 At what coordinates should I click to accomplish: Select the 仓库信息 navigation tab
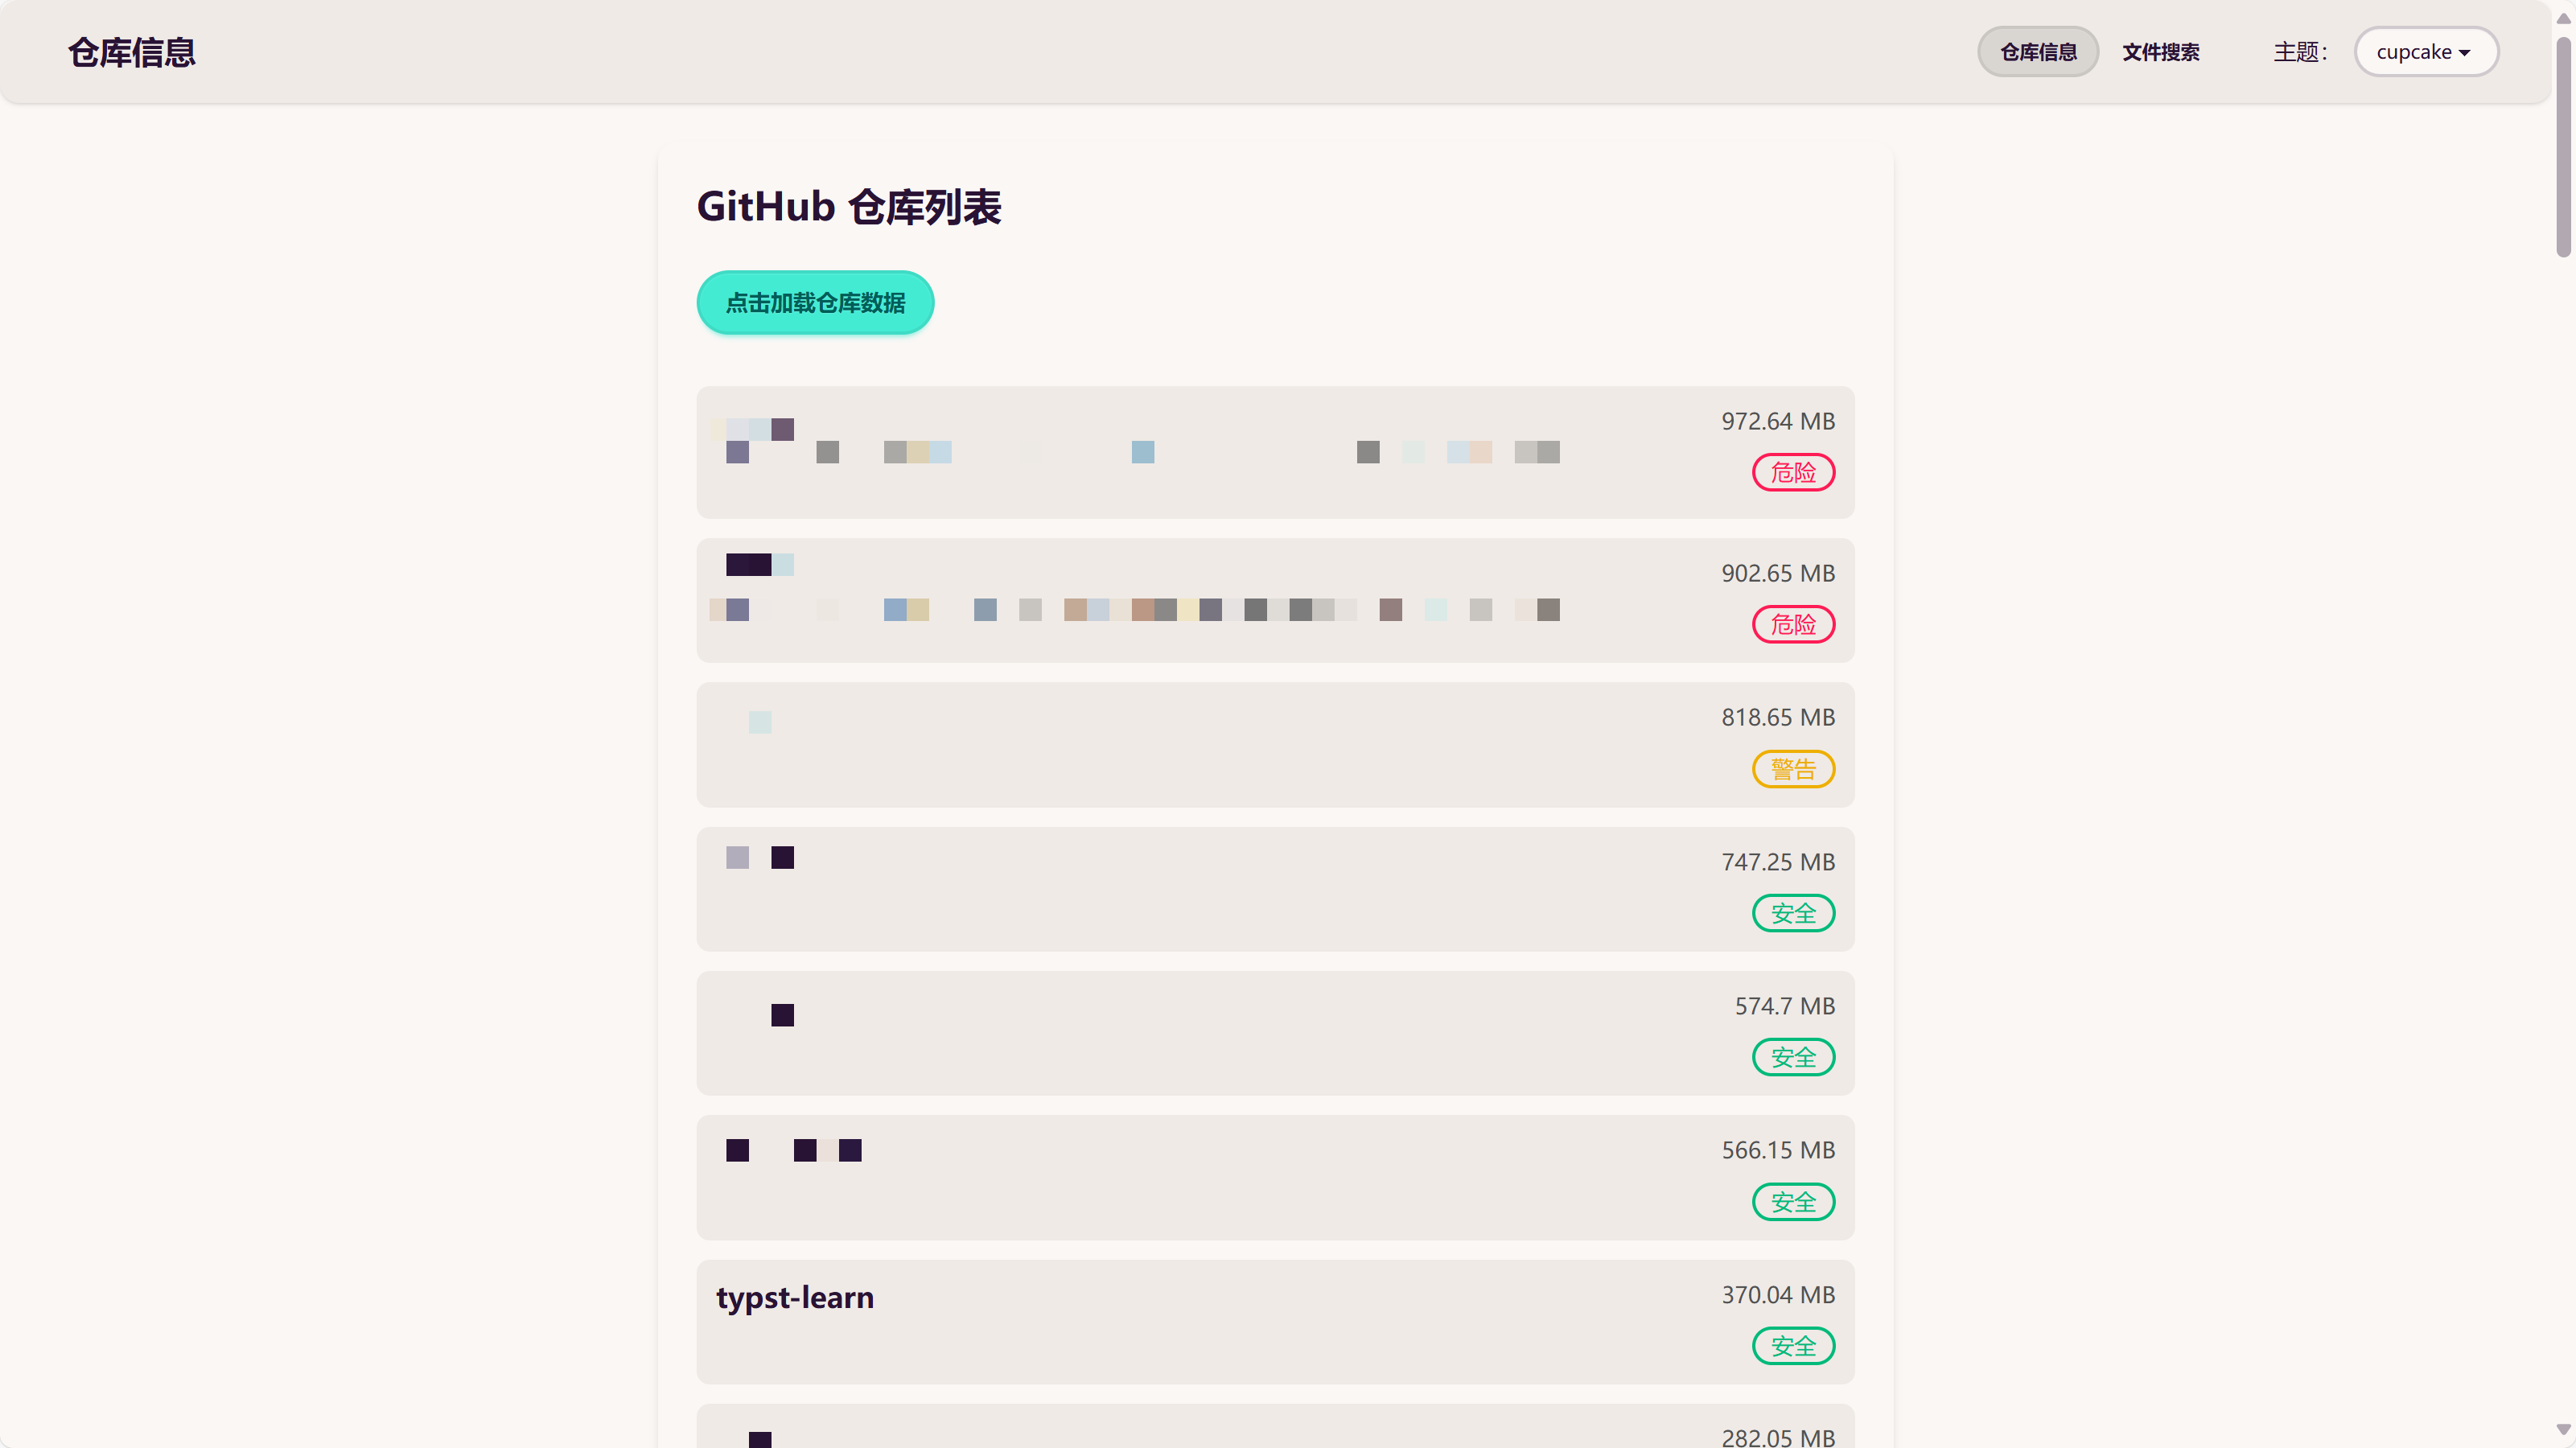pos(2037,52)
